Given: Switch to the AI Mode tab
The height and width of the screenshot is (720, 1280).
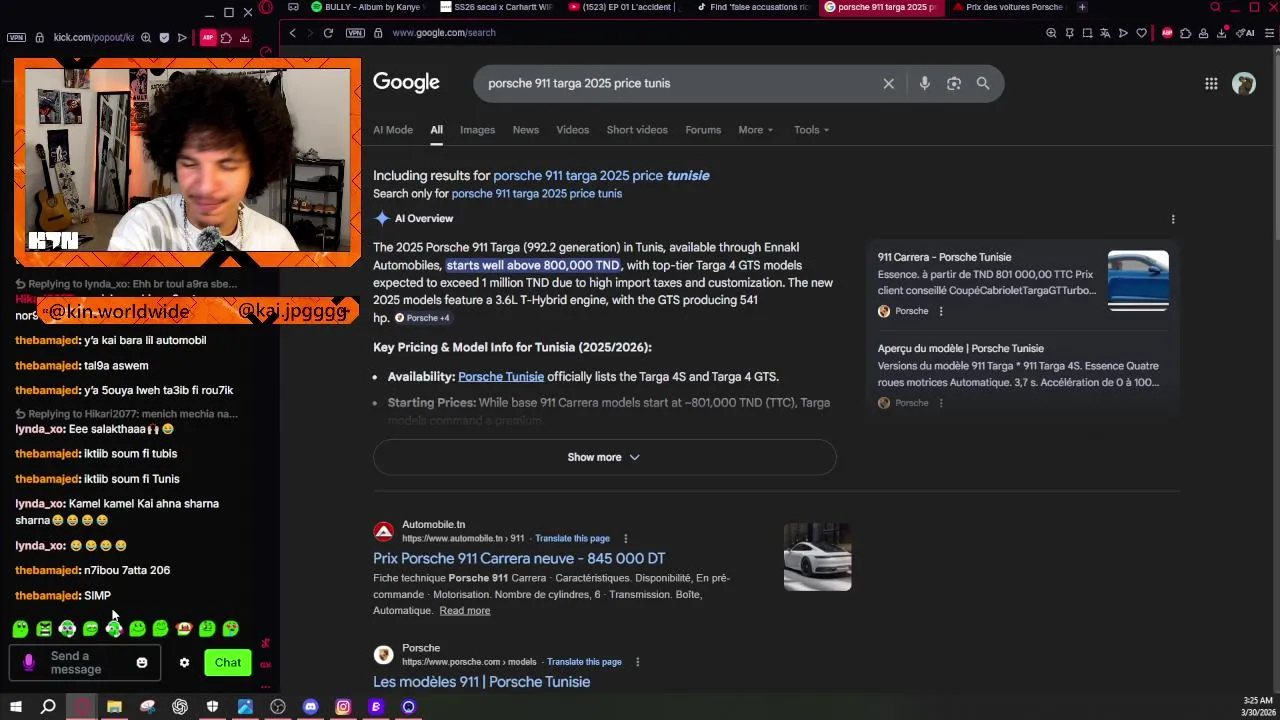Looking at the screenshot, I should [x=393, y=130].
